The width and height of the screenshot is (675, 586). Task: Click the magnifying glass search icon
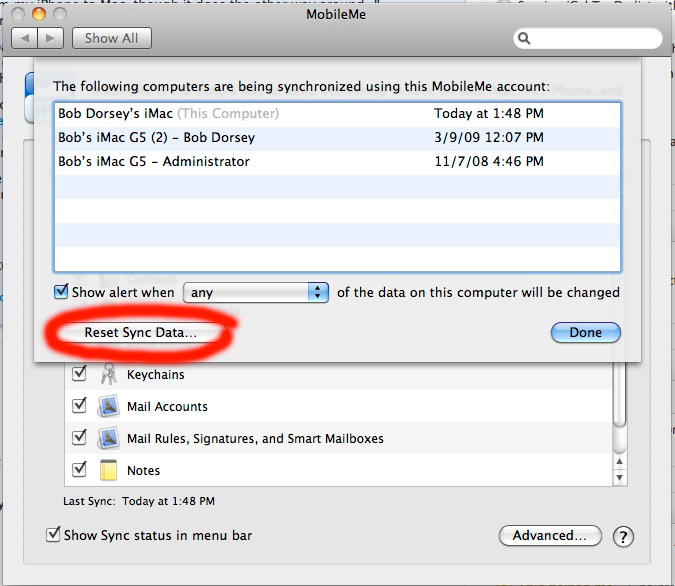524,38
